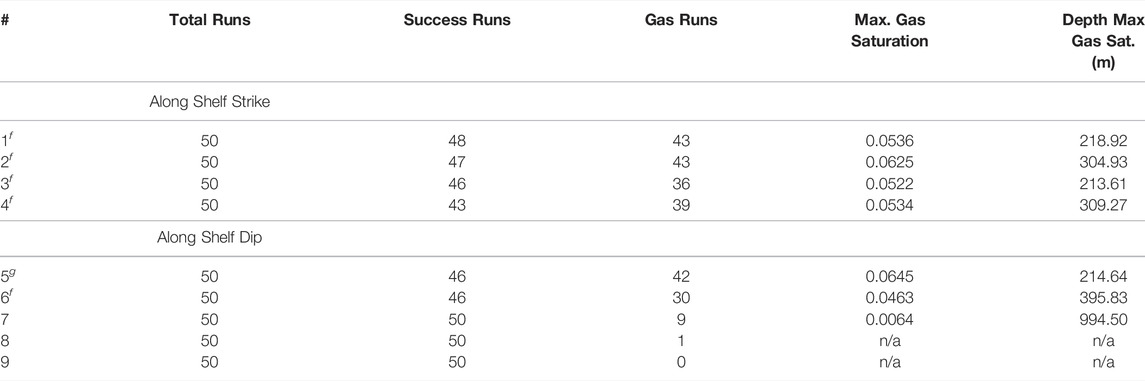The height and width of the screenshot is (381, 1145).
Task: Select the Along Shelf Dip section label
Action: click(210, 238)
